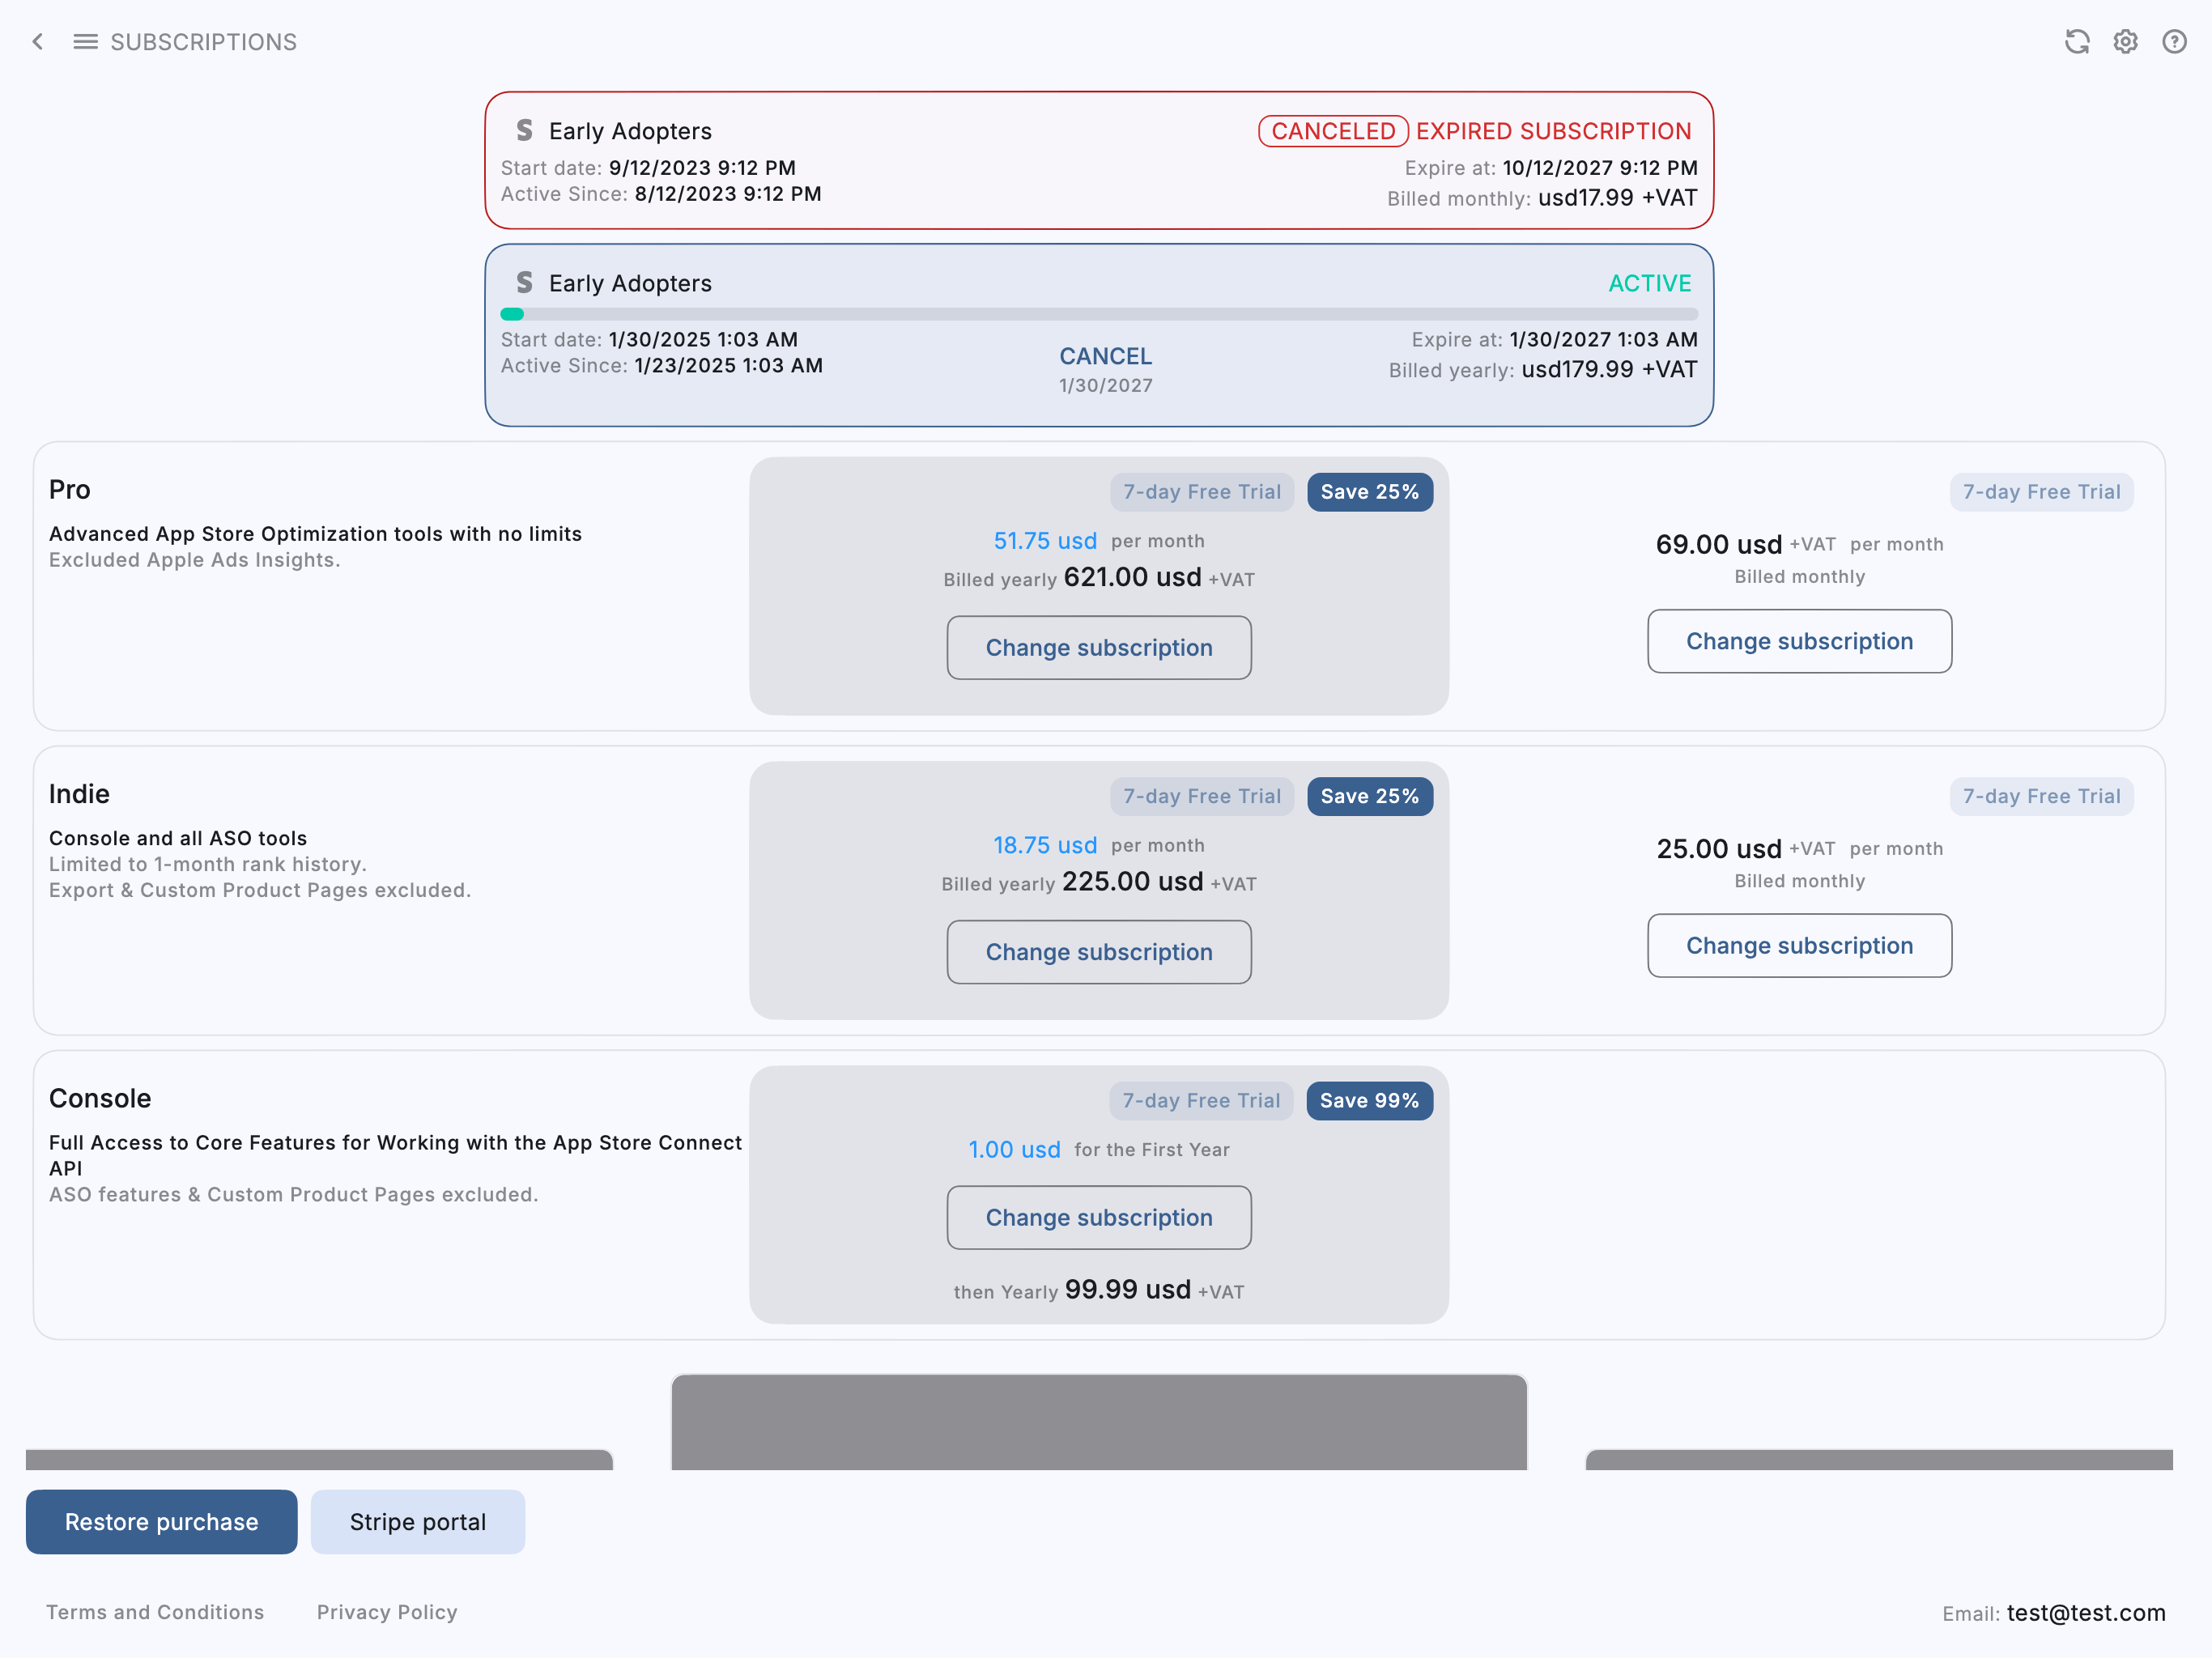Screen dimensions: 2212x1658
Task: Change subscription to Pro monthly plan
Action: click(x=1798, y=642)
